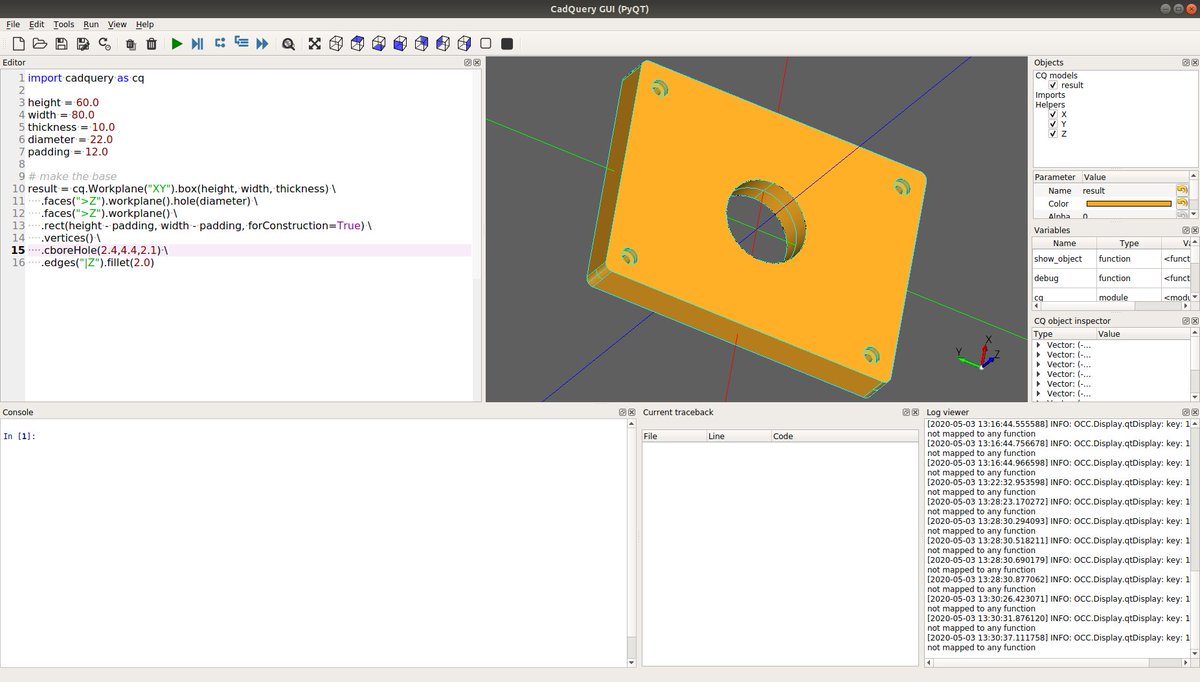Click the magnifier Inspect icon

point(288,43)
